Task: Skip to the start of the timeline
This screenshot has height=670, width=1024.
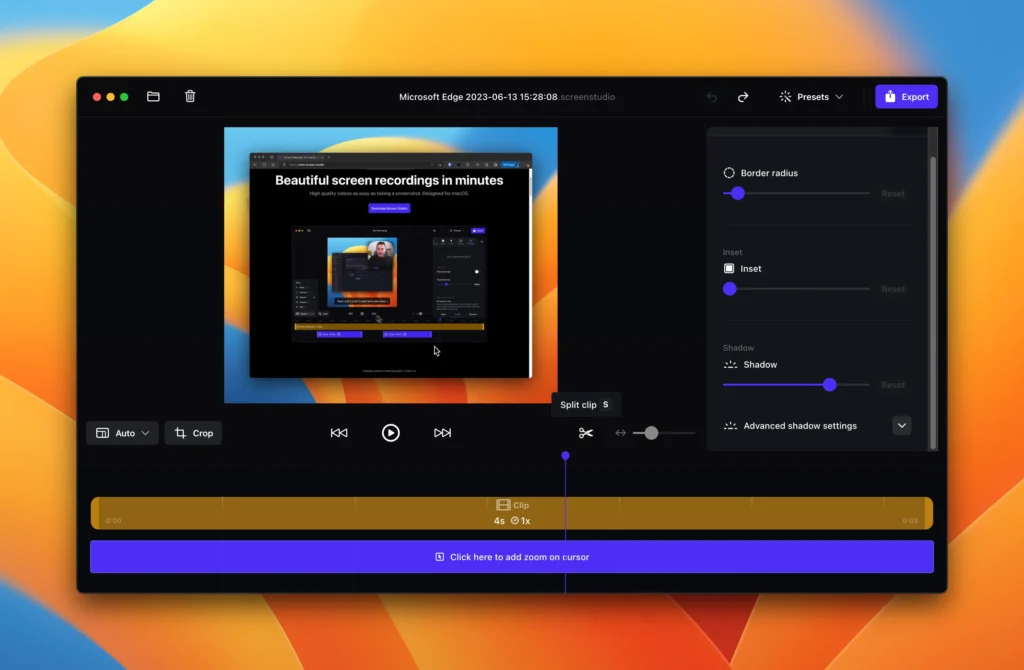Action: (x=339, y=432)
